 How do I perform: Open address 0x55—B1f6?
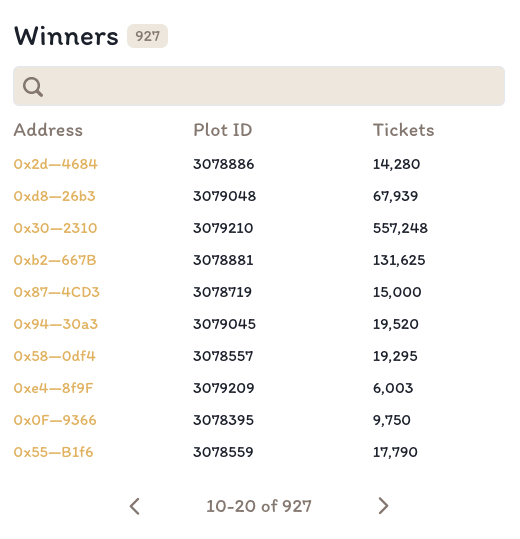[x=53, y=452]
